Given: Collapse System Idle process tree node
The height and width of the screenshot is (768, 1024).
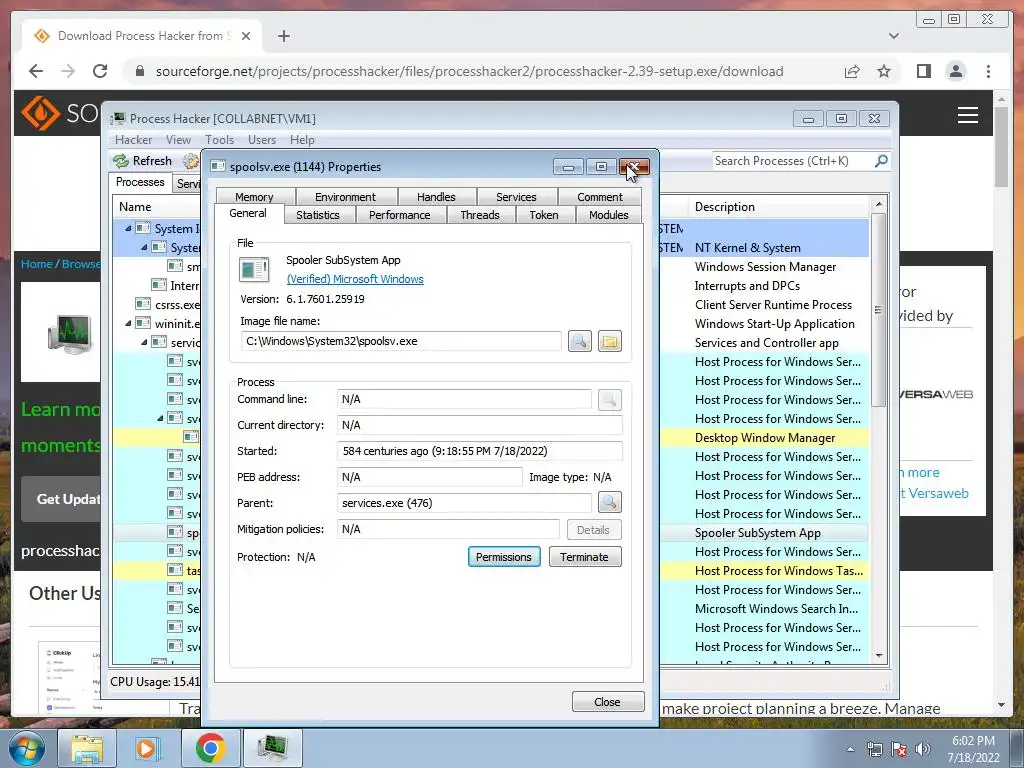Looking at the screenshot, I should point(128,229).
